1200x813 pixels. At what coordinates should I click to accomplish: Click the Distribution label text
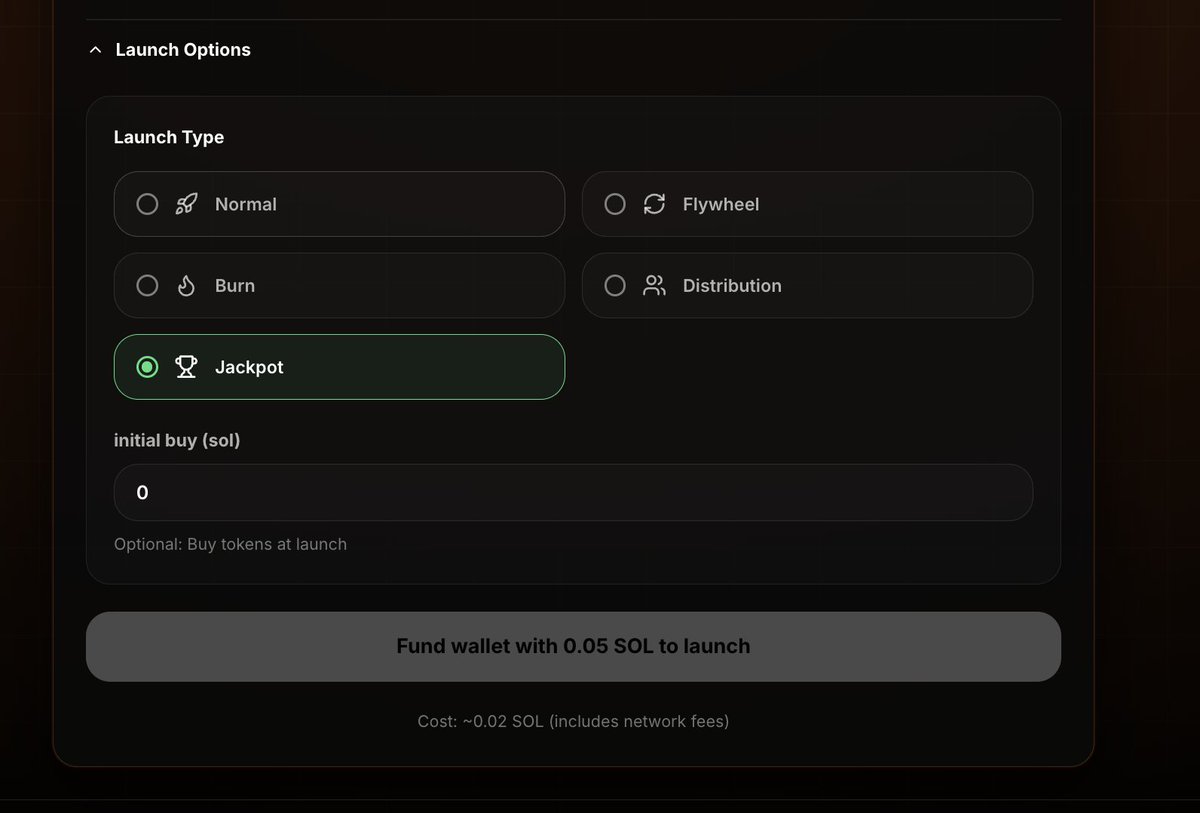coord(732,286)
